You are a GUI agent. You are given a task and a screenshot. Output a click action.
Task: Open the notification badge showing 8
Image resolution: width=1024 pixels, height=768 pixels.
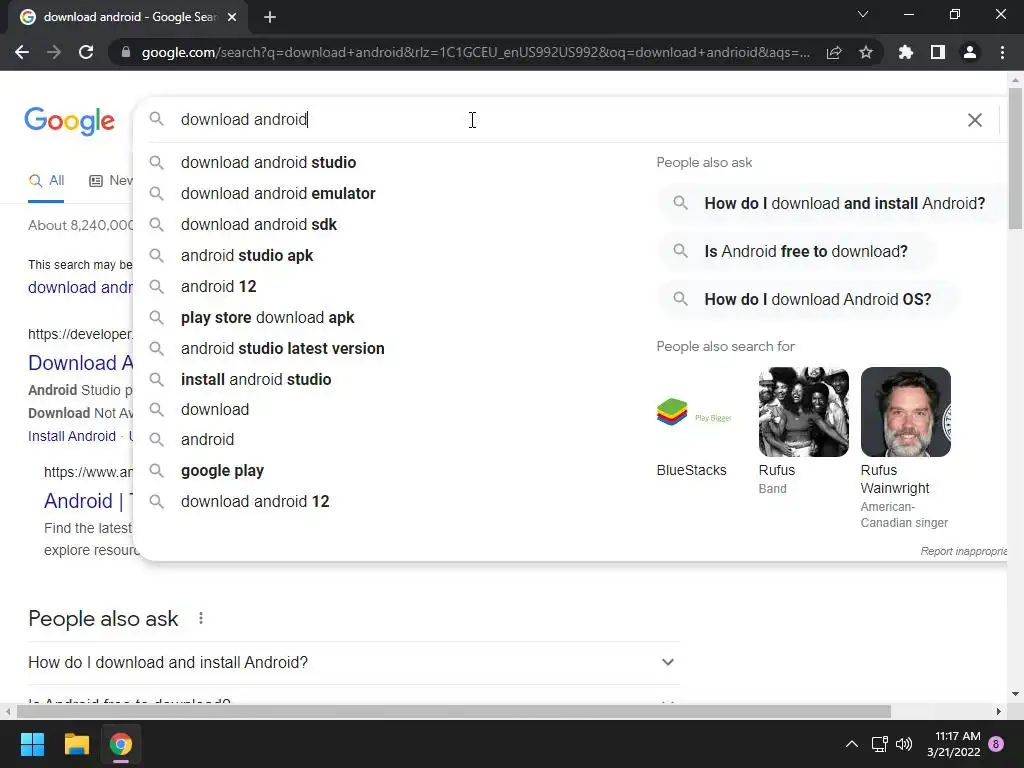pyautogui.click(x=996, y=744)
